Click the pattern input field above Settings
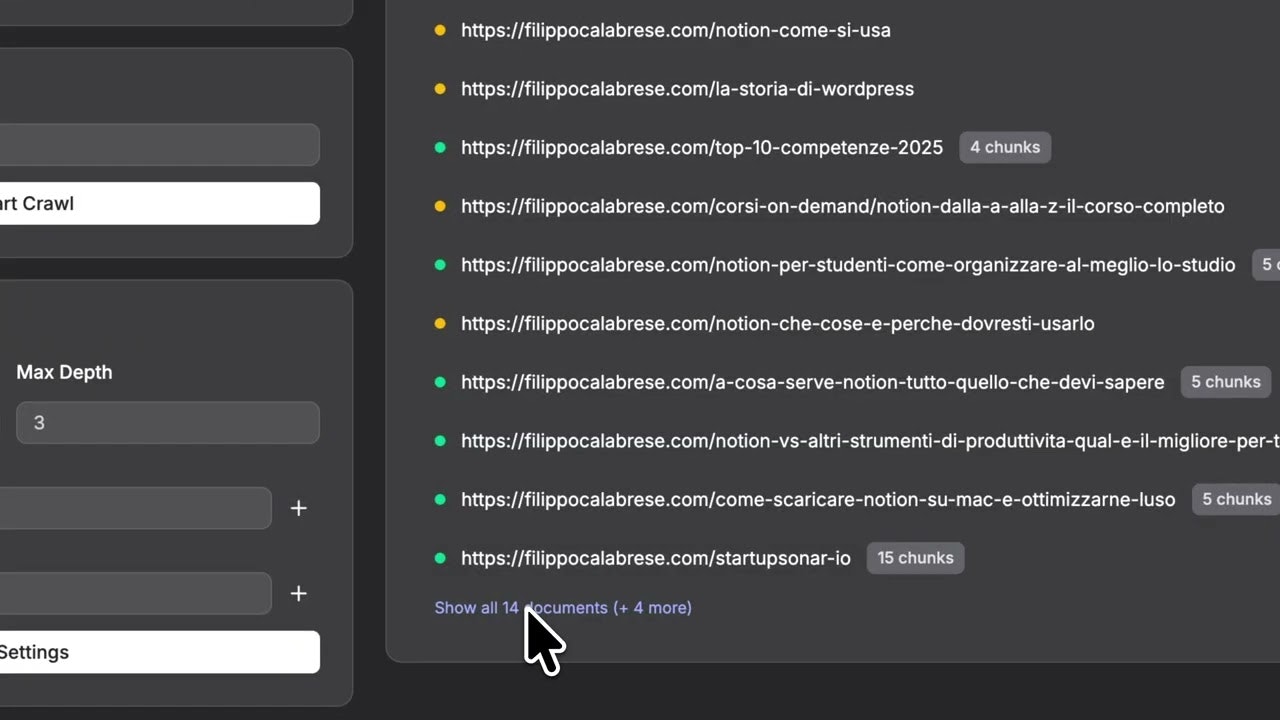Screen dimensions: 1280x720 tap(135, 594)
